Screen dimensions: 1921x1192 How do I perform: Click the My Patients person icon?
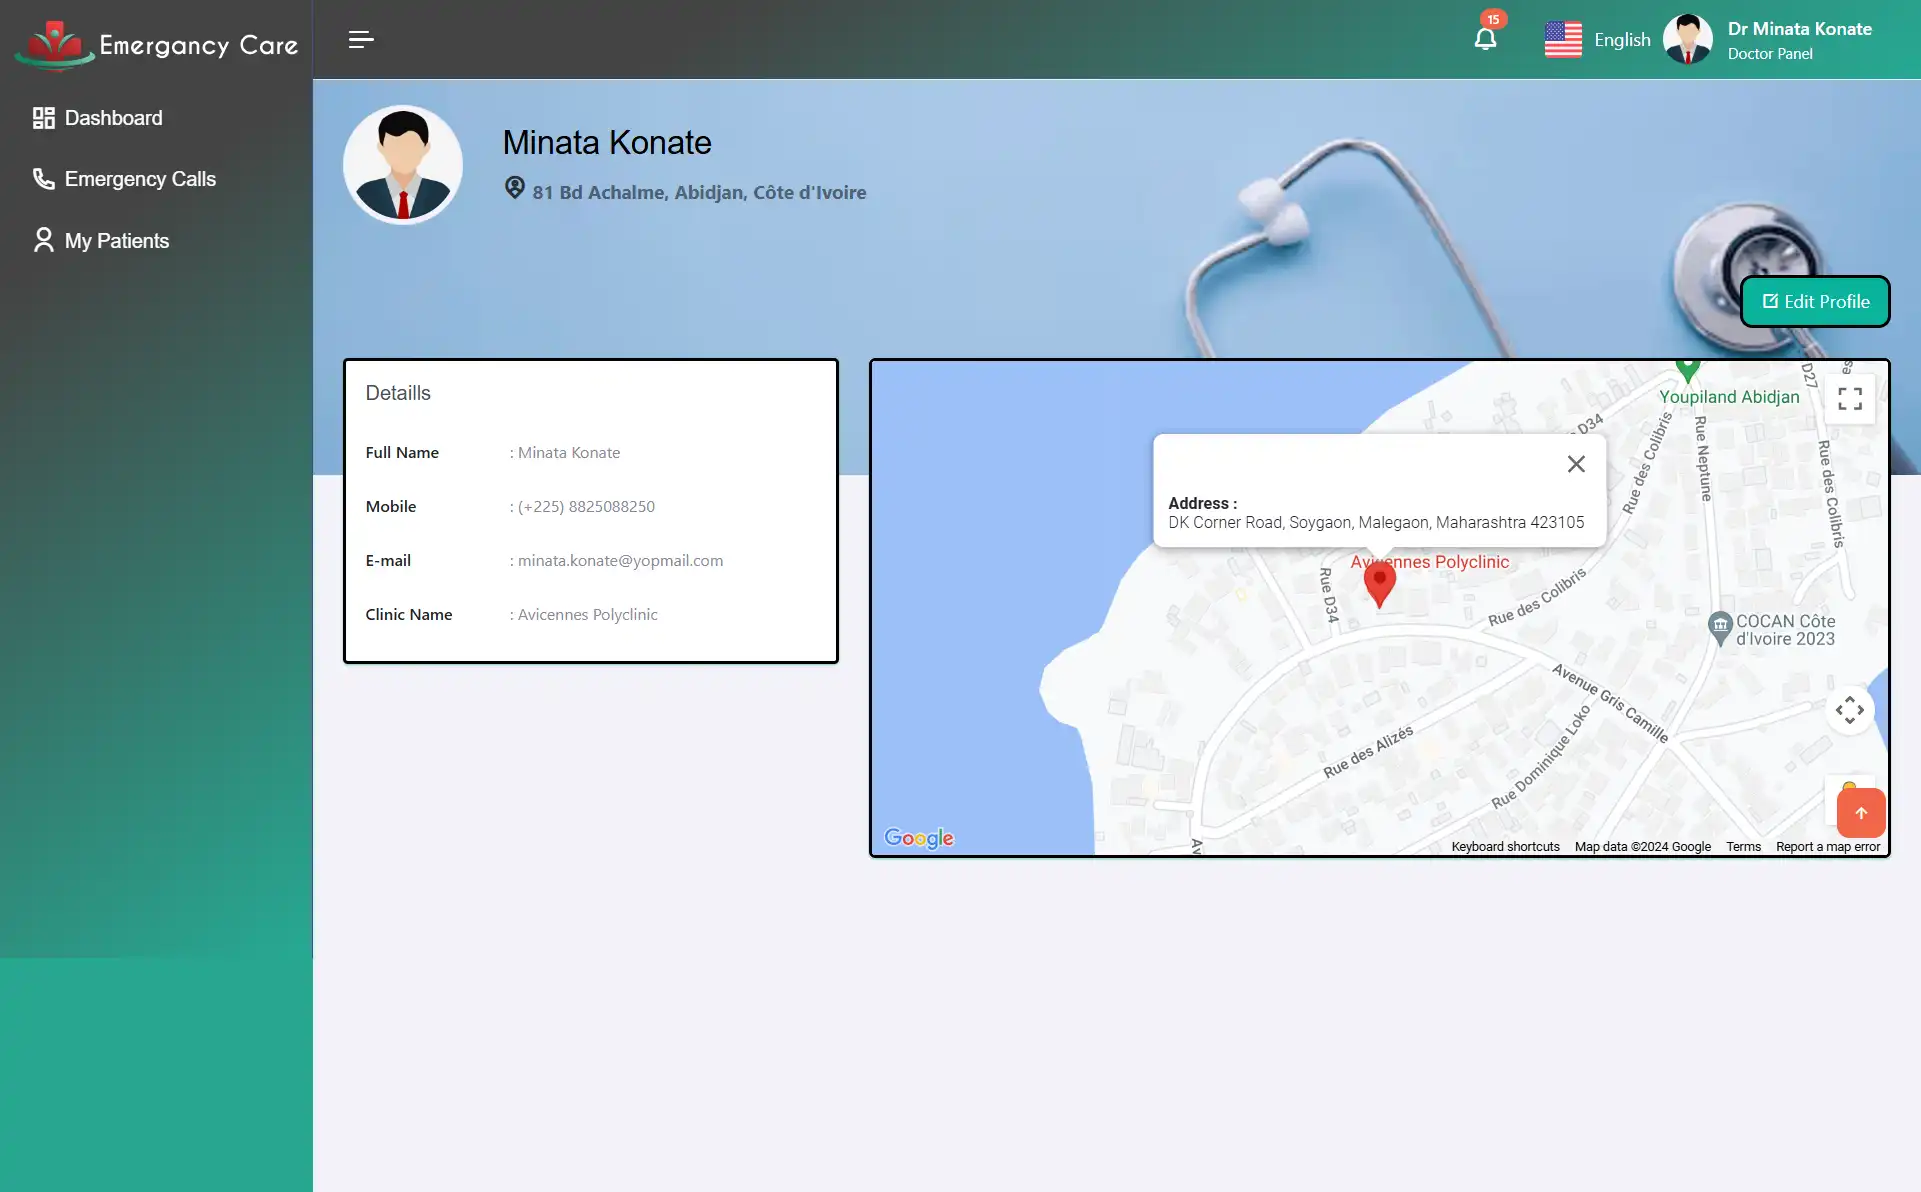click(42, 239)
